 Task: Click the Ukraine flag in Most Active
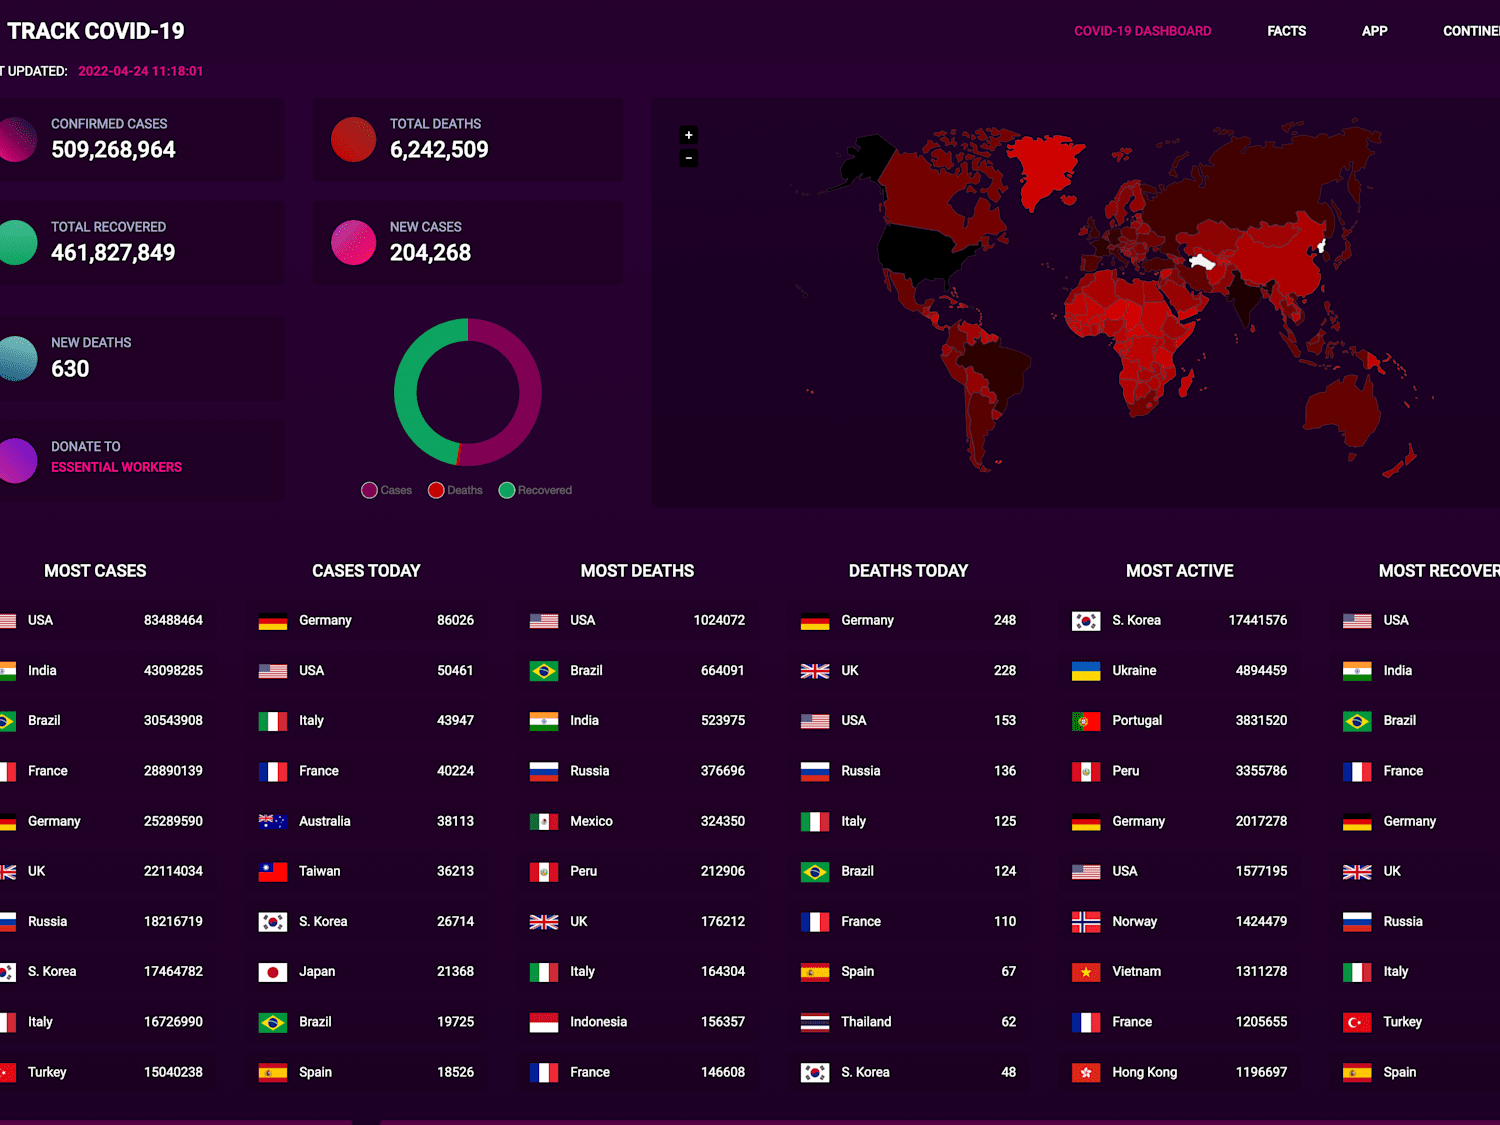[x=1086, y=671]
